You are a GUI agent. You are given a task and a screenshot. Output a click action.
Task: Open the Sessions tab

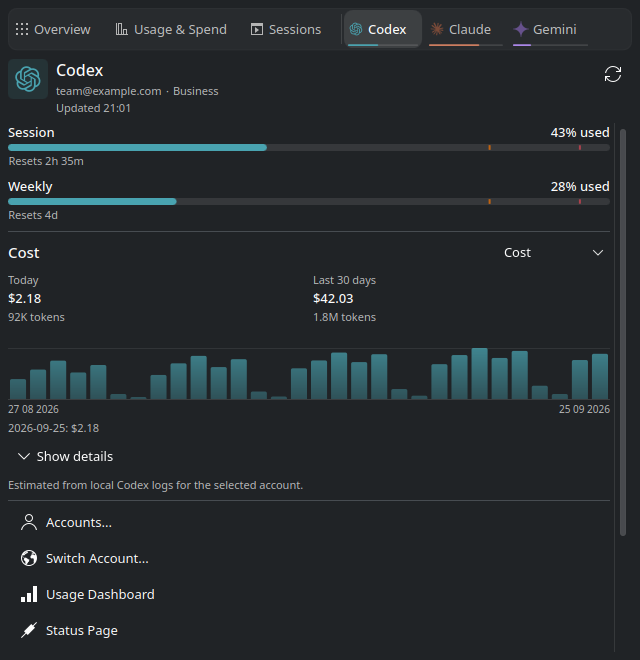[x=286, y=29]
